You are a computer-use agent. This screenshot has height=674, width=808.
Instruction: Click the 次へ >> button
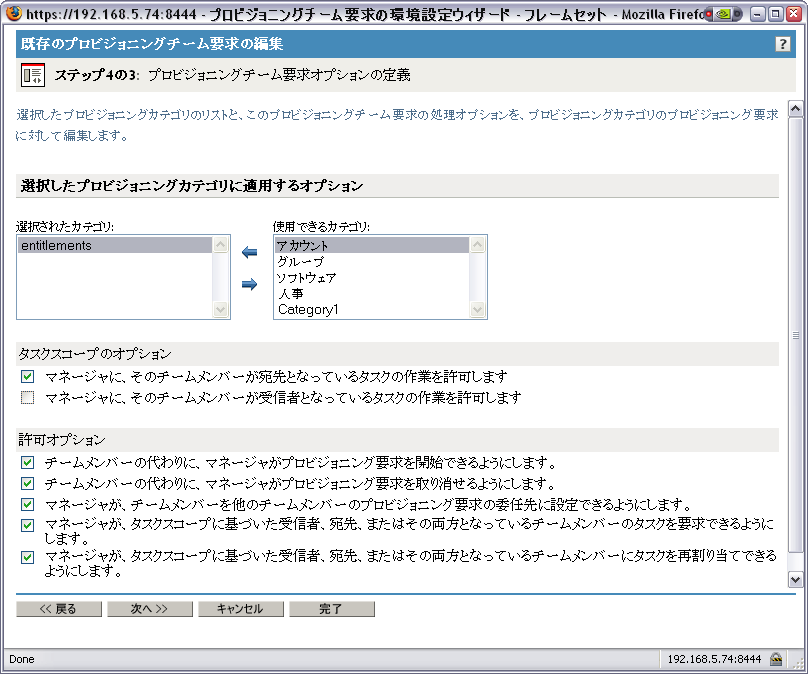pyautogui.click(x=149, y=609)
